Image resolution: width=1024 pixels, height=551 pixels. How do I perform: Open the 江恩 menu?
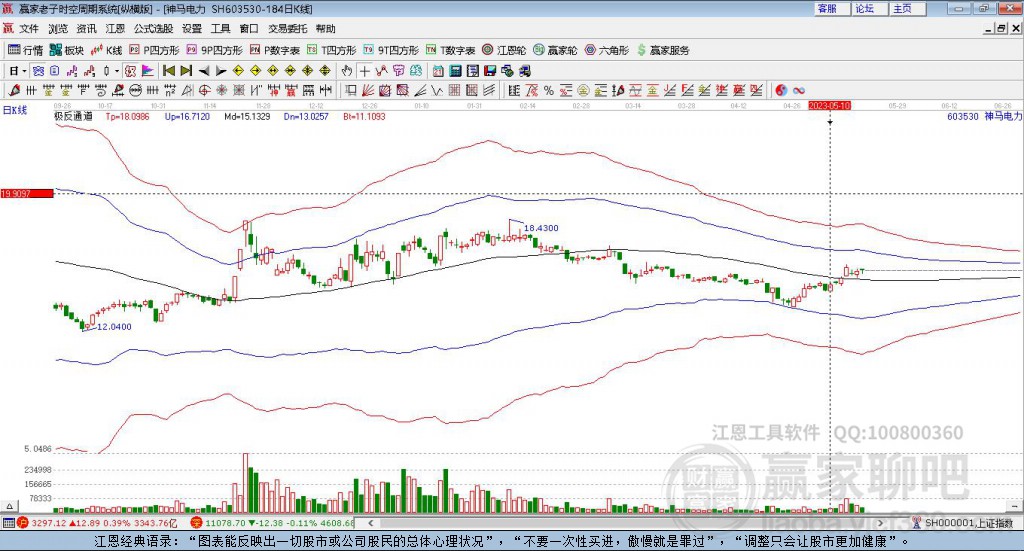point(115,29)
